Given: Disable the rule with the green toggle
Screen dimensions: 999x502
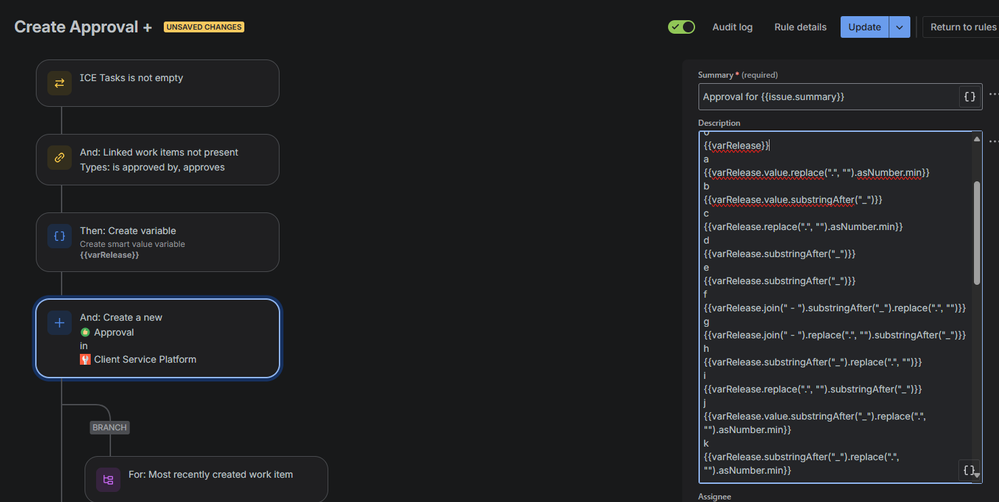Looking at the screenshot, I should point(682,27).
